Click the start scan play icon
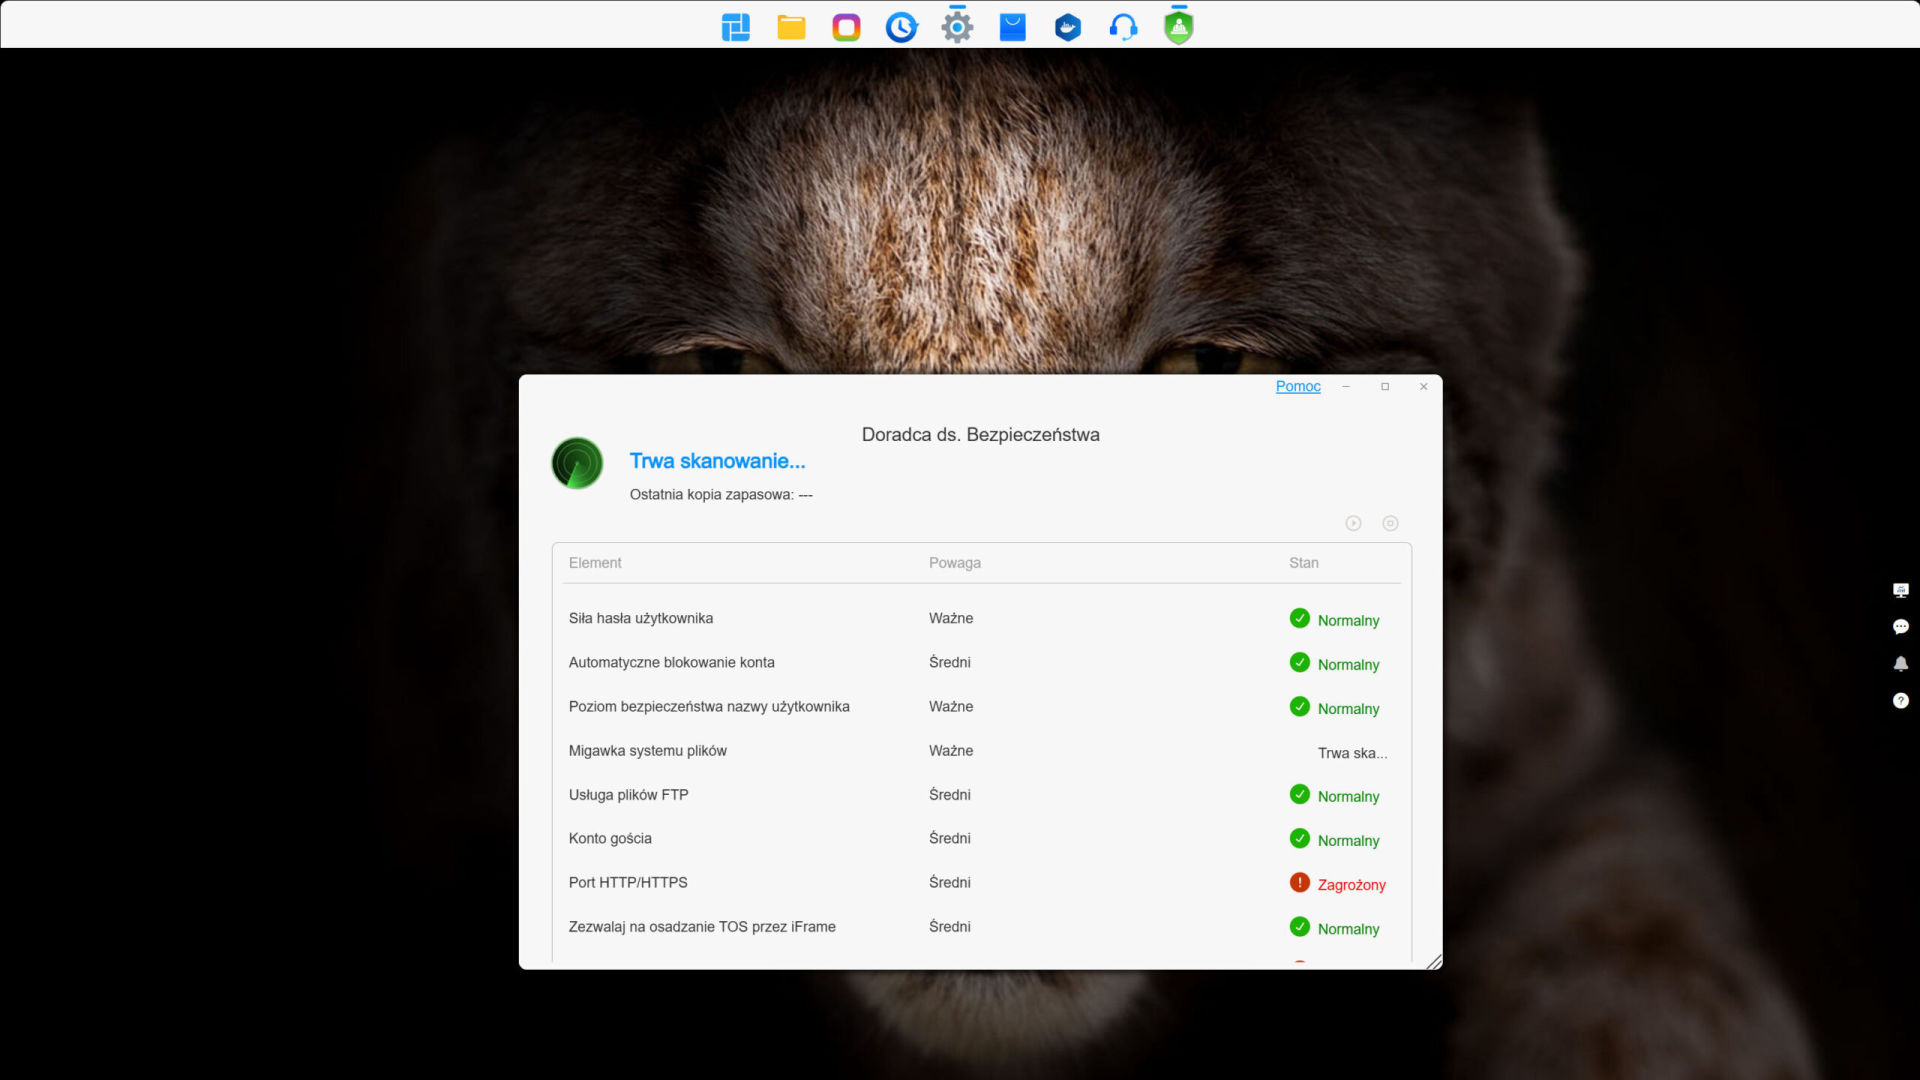 click(x=1353, y=523)
